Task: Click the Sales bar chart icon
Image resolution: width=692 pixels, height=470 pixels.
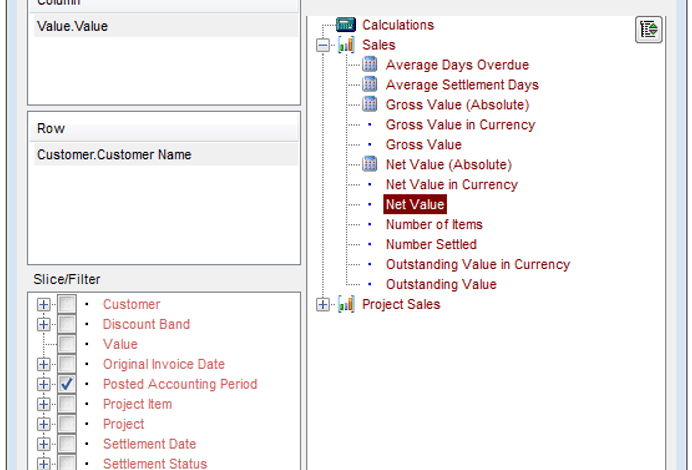Action: tap(346, 45)
